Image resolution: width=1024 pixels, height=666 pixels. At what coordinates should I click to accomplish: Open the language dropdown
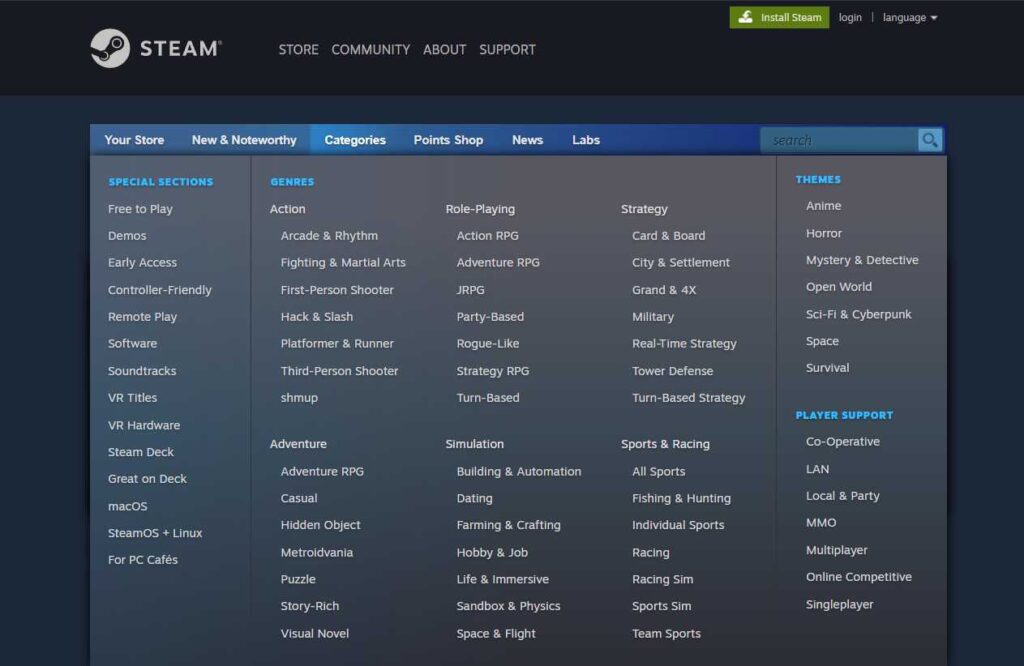tap(908, 17)
